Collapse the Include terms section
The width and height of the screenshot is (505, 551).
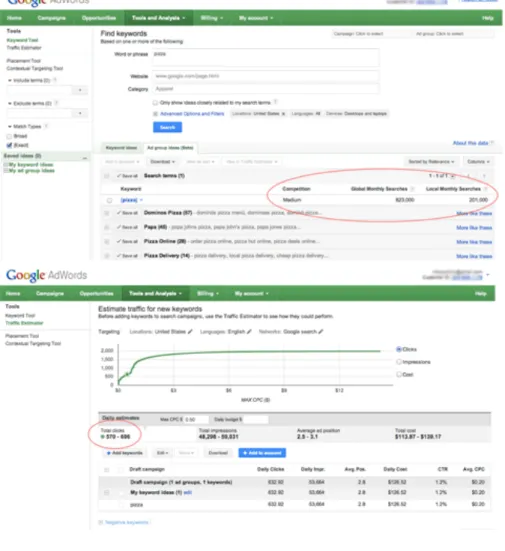pyautogui.click(x=10, y=80)
